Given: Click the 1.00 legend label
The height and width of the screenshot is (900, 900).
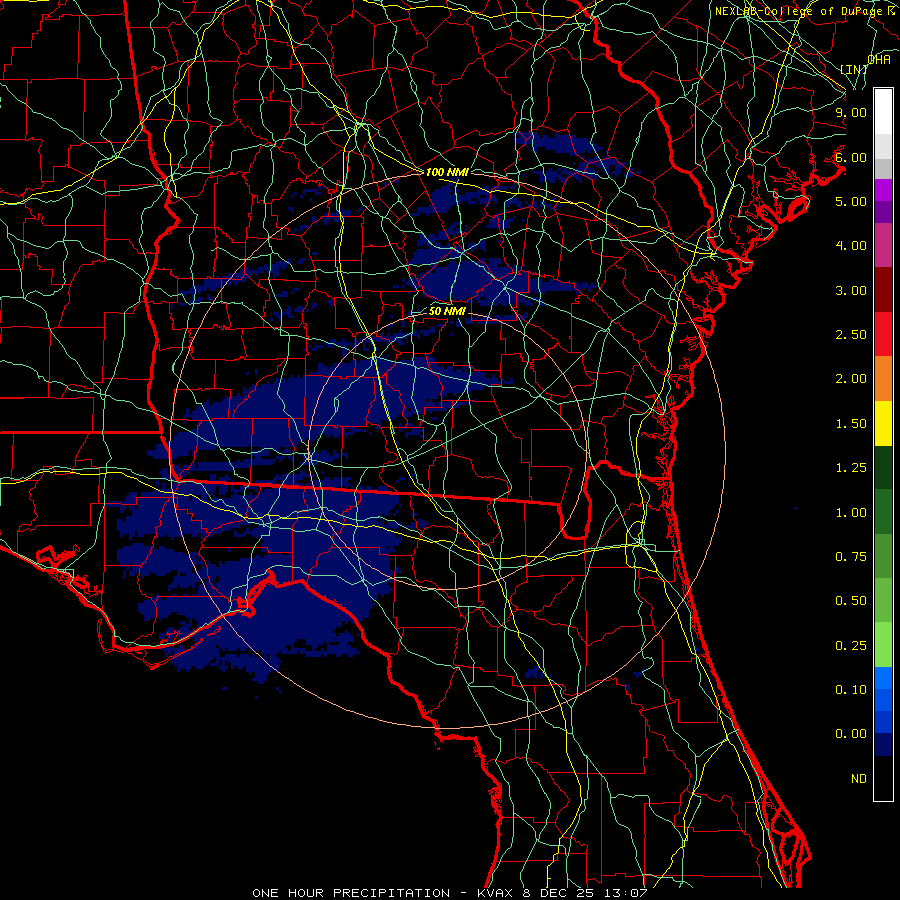Looking at the screenshot, I should coord(851,513).
